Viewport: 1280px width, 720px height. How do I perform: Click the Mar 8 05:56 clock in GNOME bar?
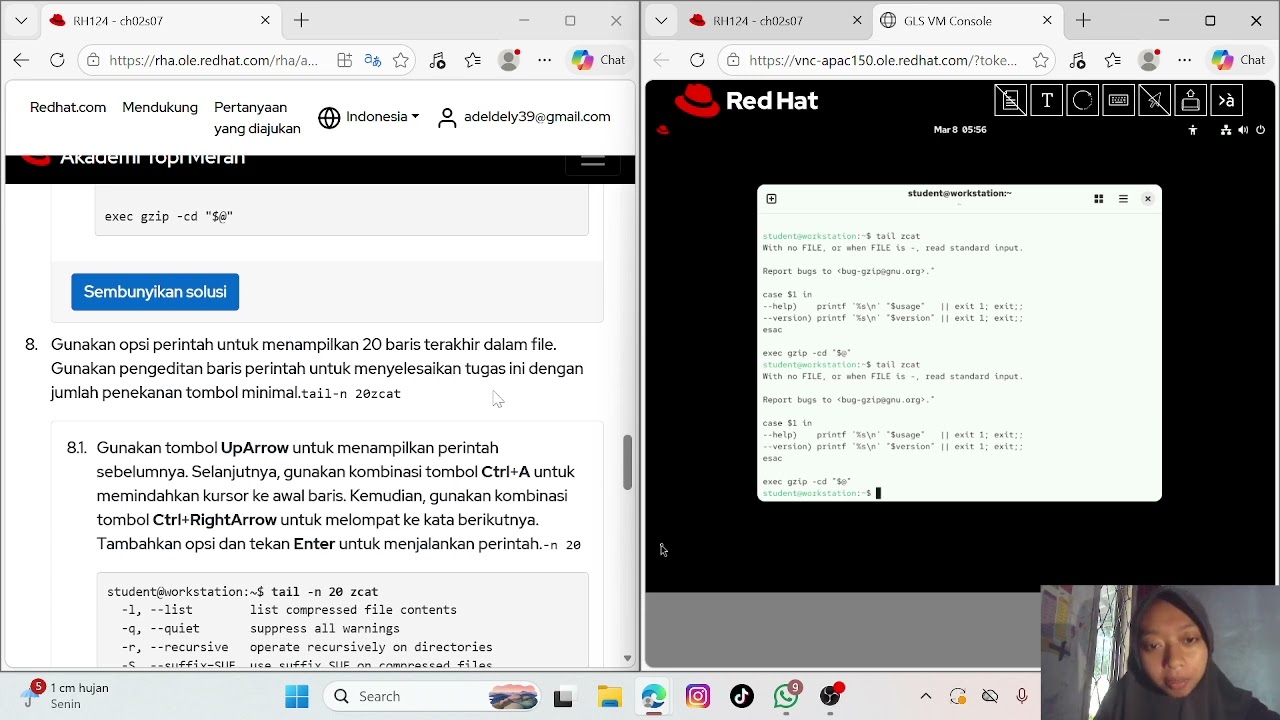tap(960, 130)
